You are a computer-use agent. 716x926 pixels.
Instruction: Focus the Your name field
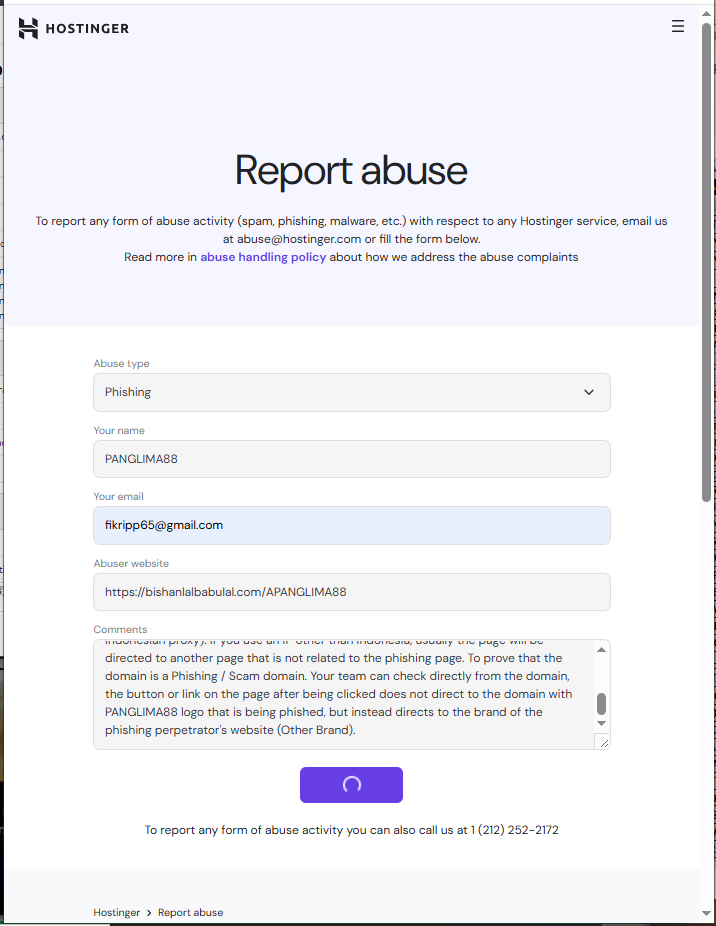point(352,459)
